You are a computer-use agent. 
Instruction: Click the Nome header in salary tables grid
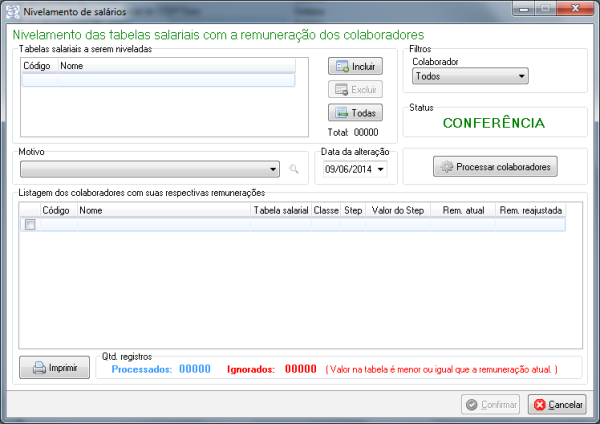(175, 65)
